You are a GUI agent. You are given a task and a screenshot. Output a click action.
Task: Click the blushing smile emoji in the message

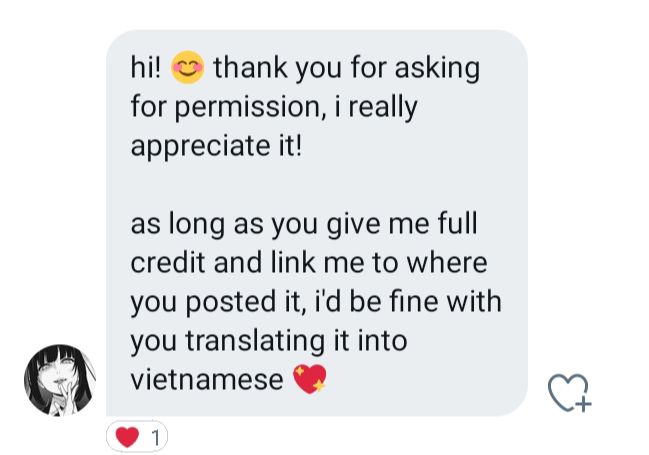point(187,67)
